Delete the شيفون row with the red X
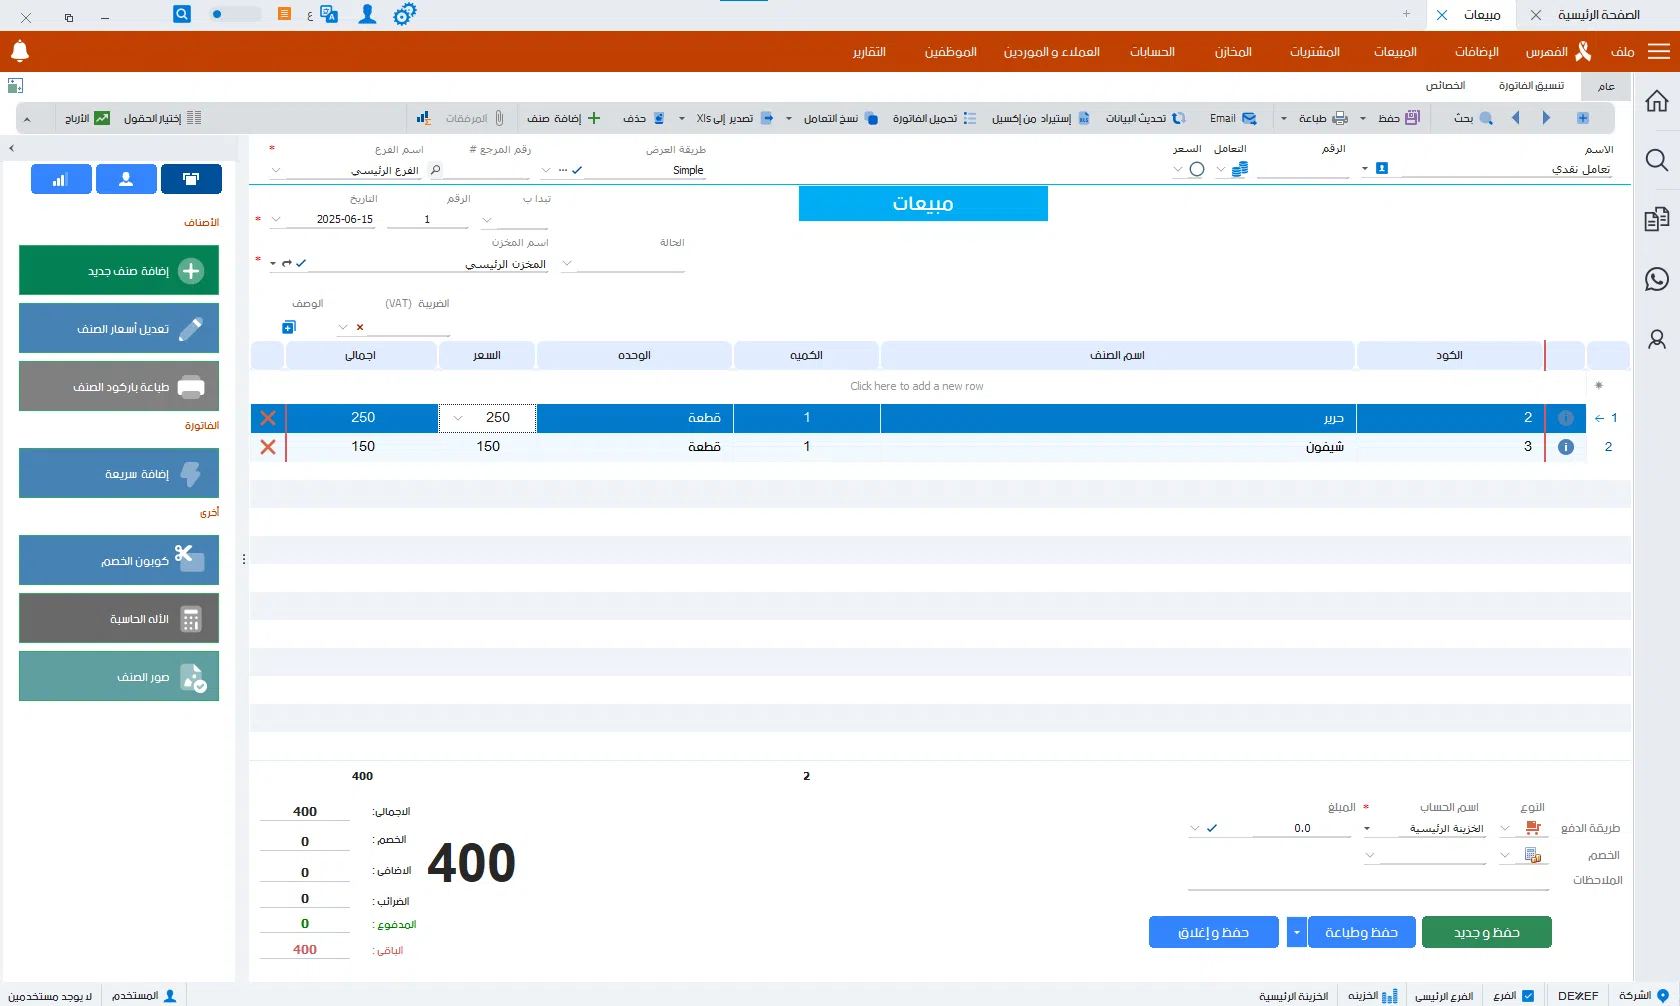The width and height of the screenshot is (1680, 1006). [x=268, y=447]
